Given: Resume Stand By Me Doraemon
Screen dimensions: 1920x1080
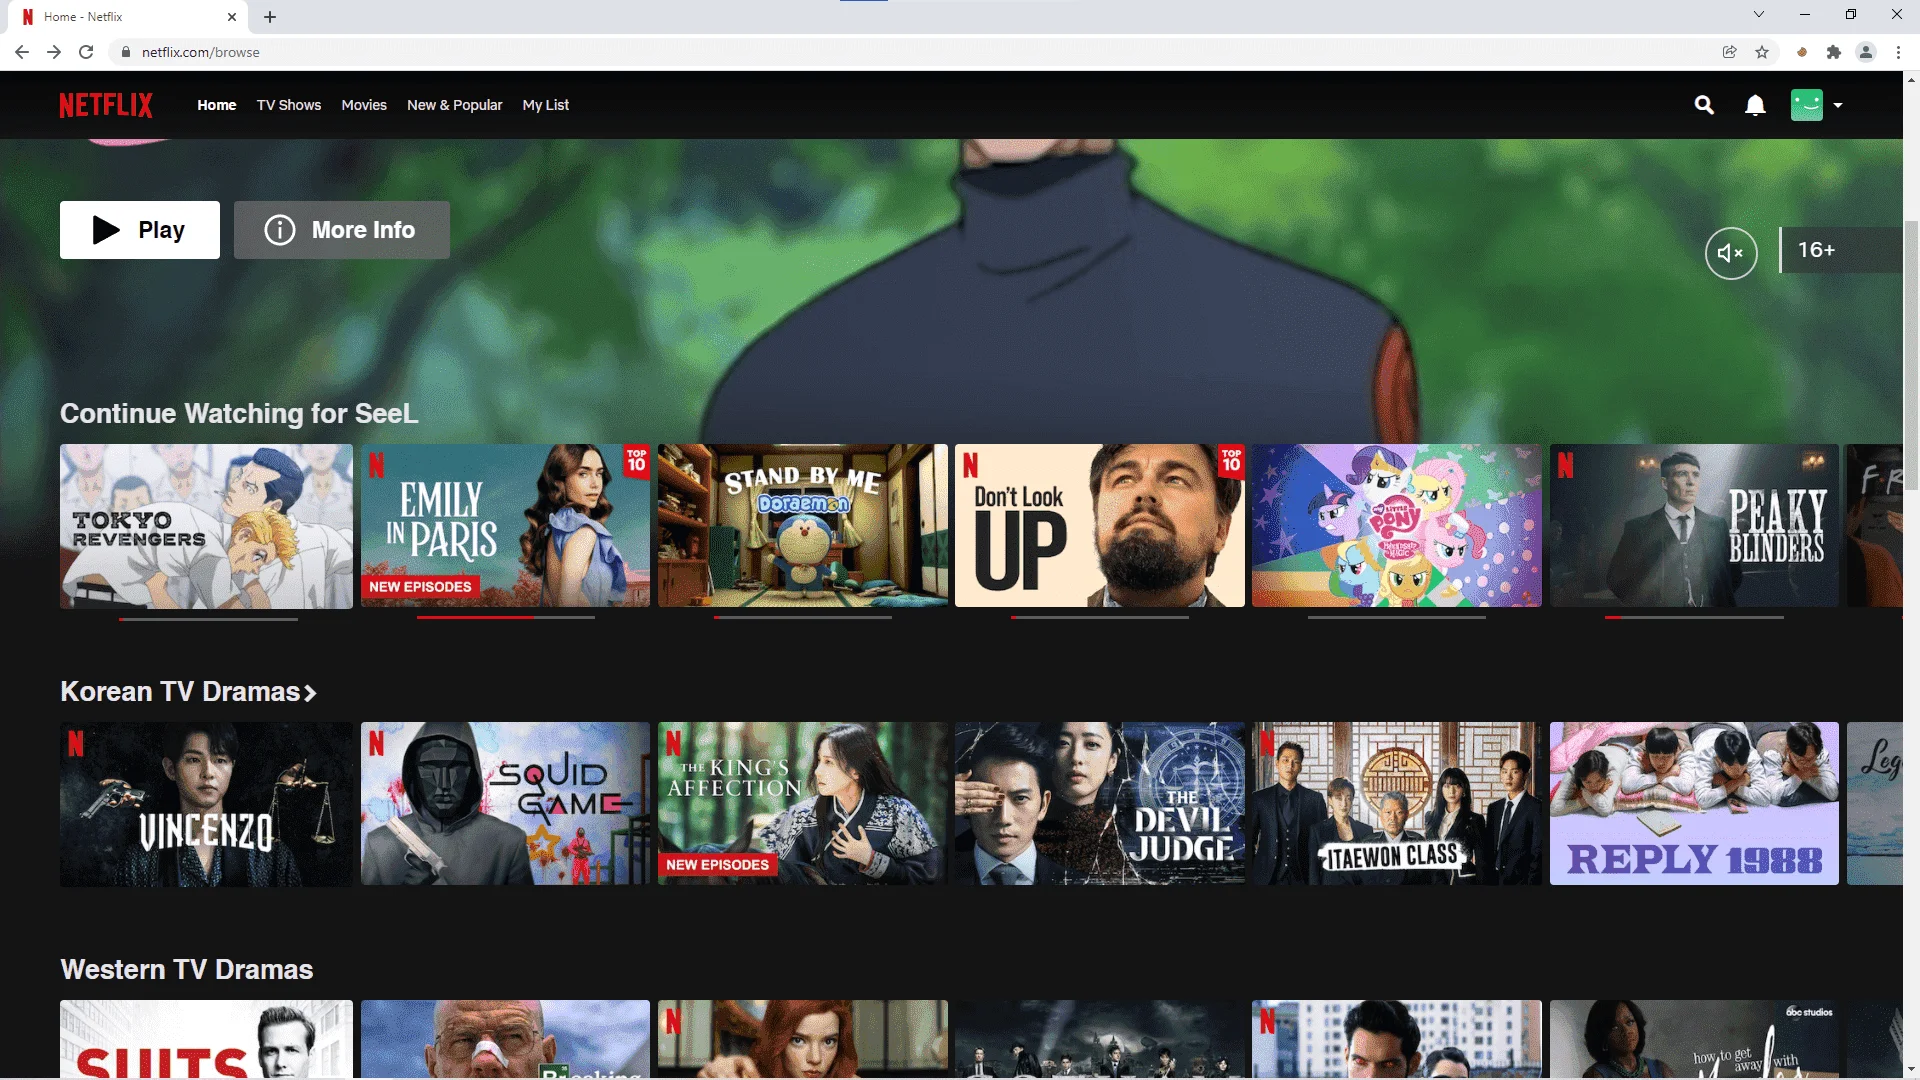Looking at the screenshot, I should pos(803,526).
